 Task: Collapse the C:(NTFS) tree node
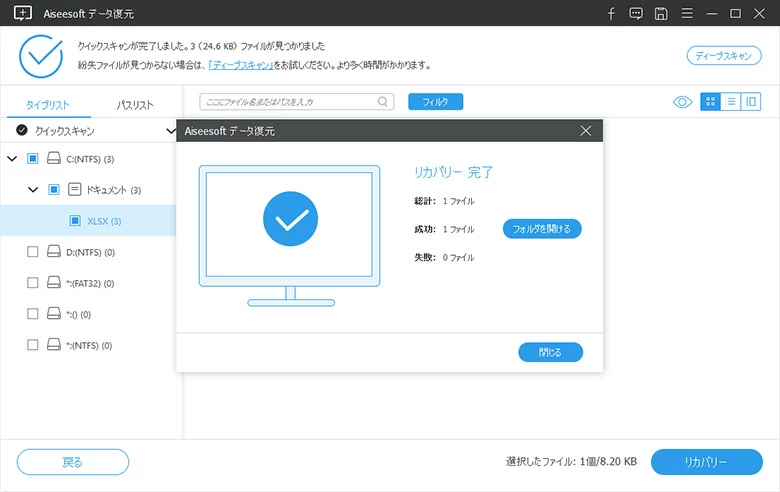12,159
